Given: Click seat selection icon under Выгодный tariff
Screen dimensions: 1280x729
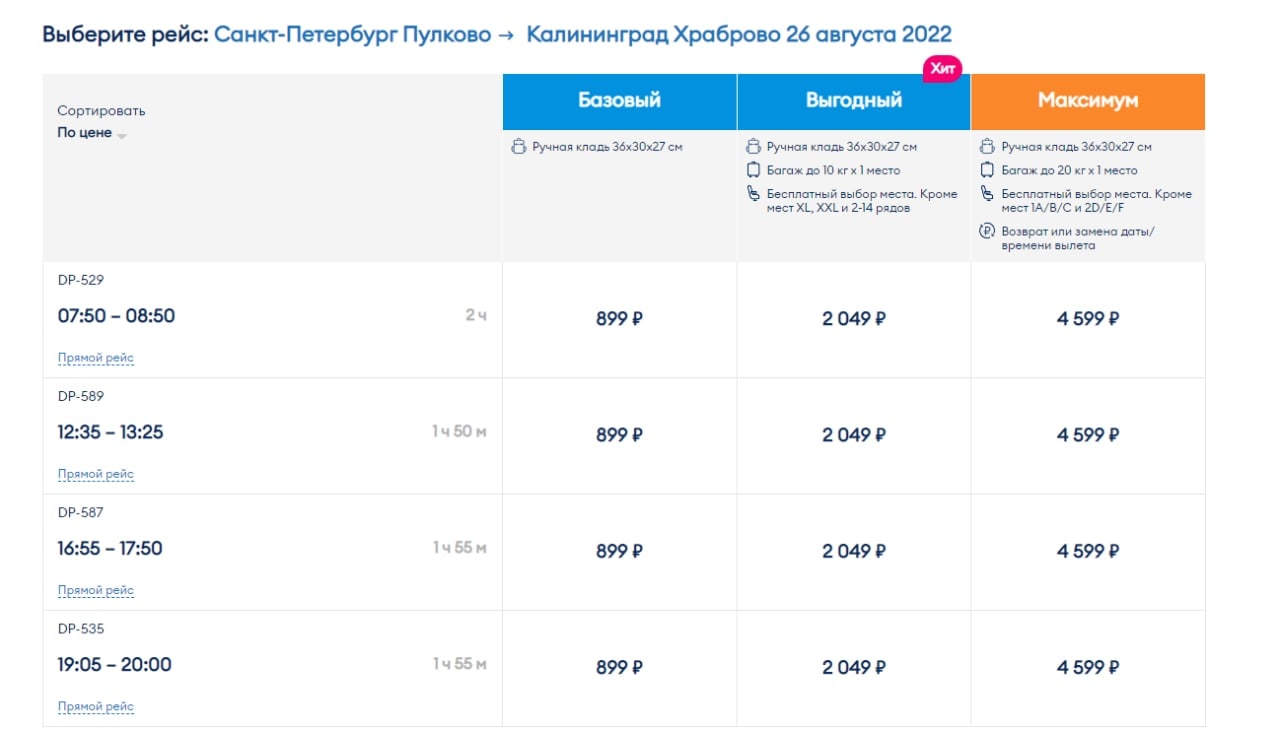Looking at the screenshot, I should coord(754,194).
